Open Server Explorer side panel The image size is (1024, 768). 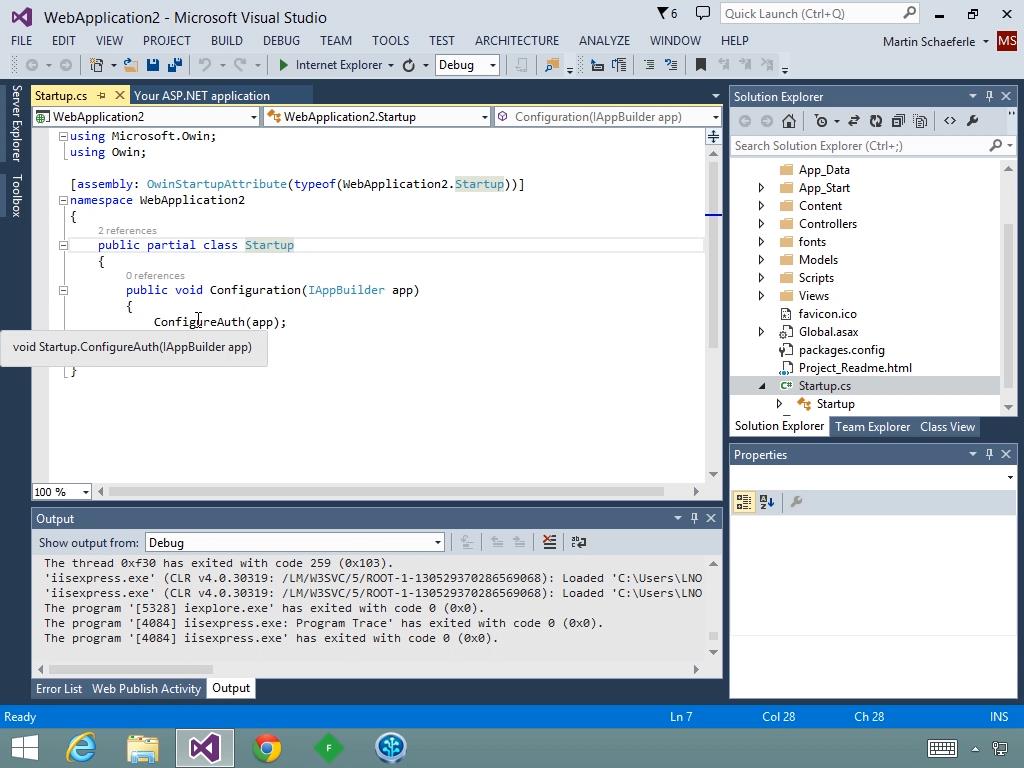tap(16, 123)
